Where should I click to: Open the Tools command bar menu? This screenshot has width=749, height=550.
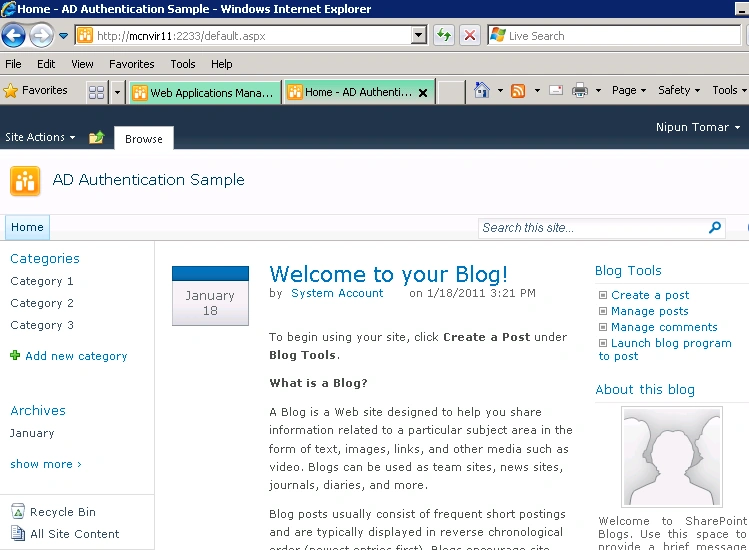(729, 90)
